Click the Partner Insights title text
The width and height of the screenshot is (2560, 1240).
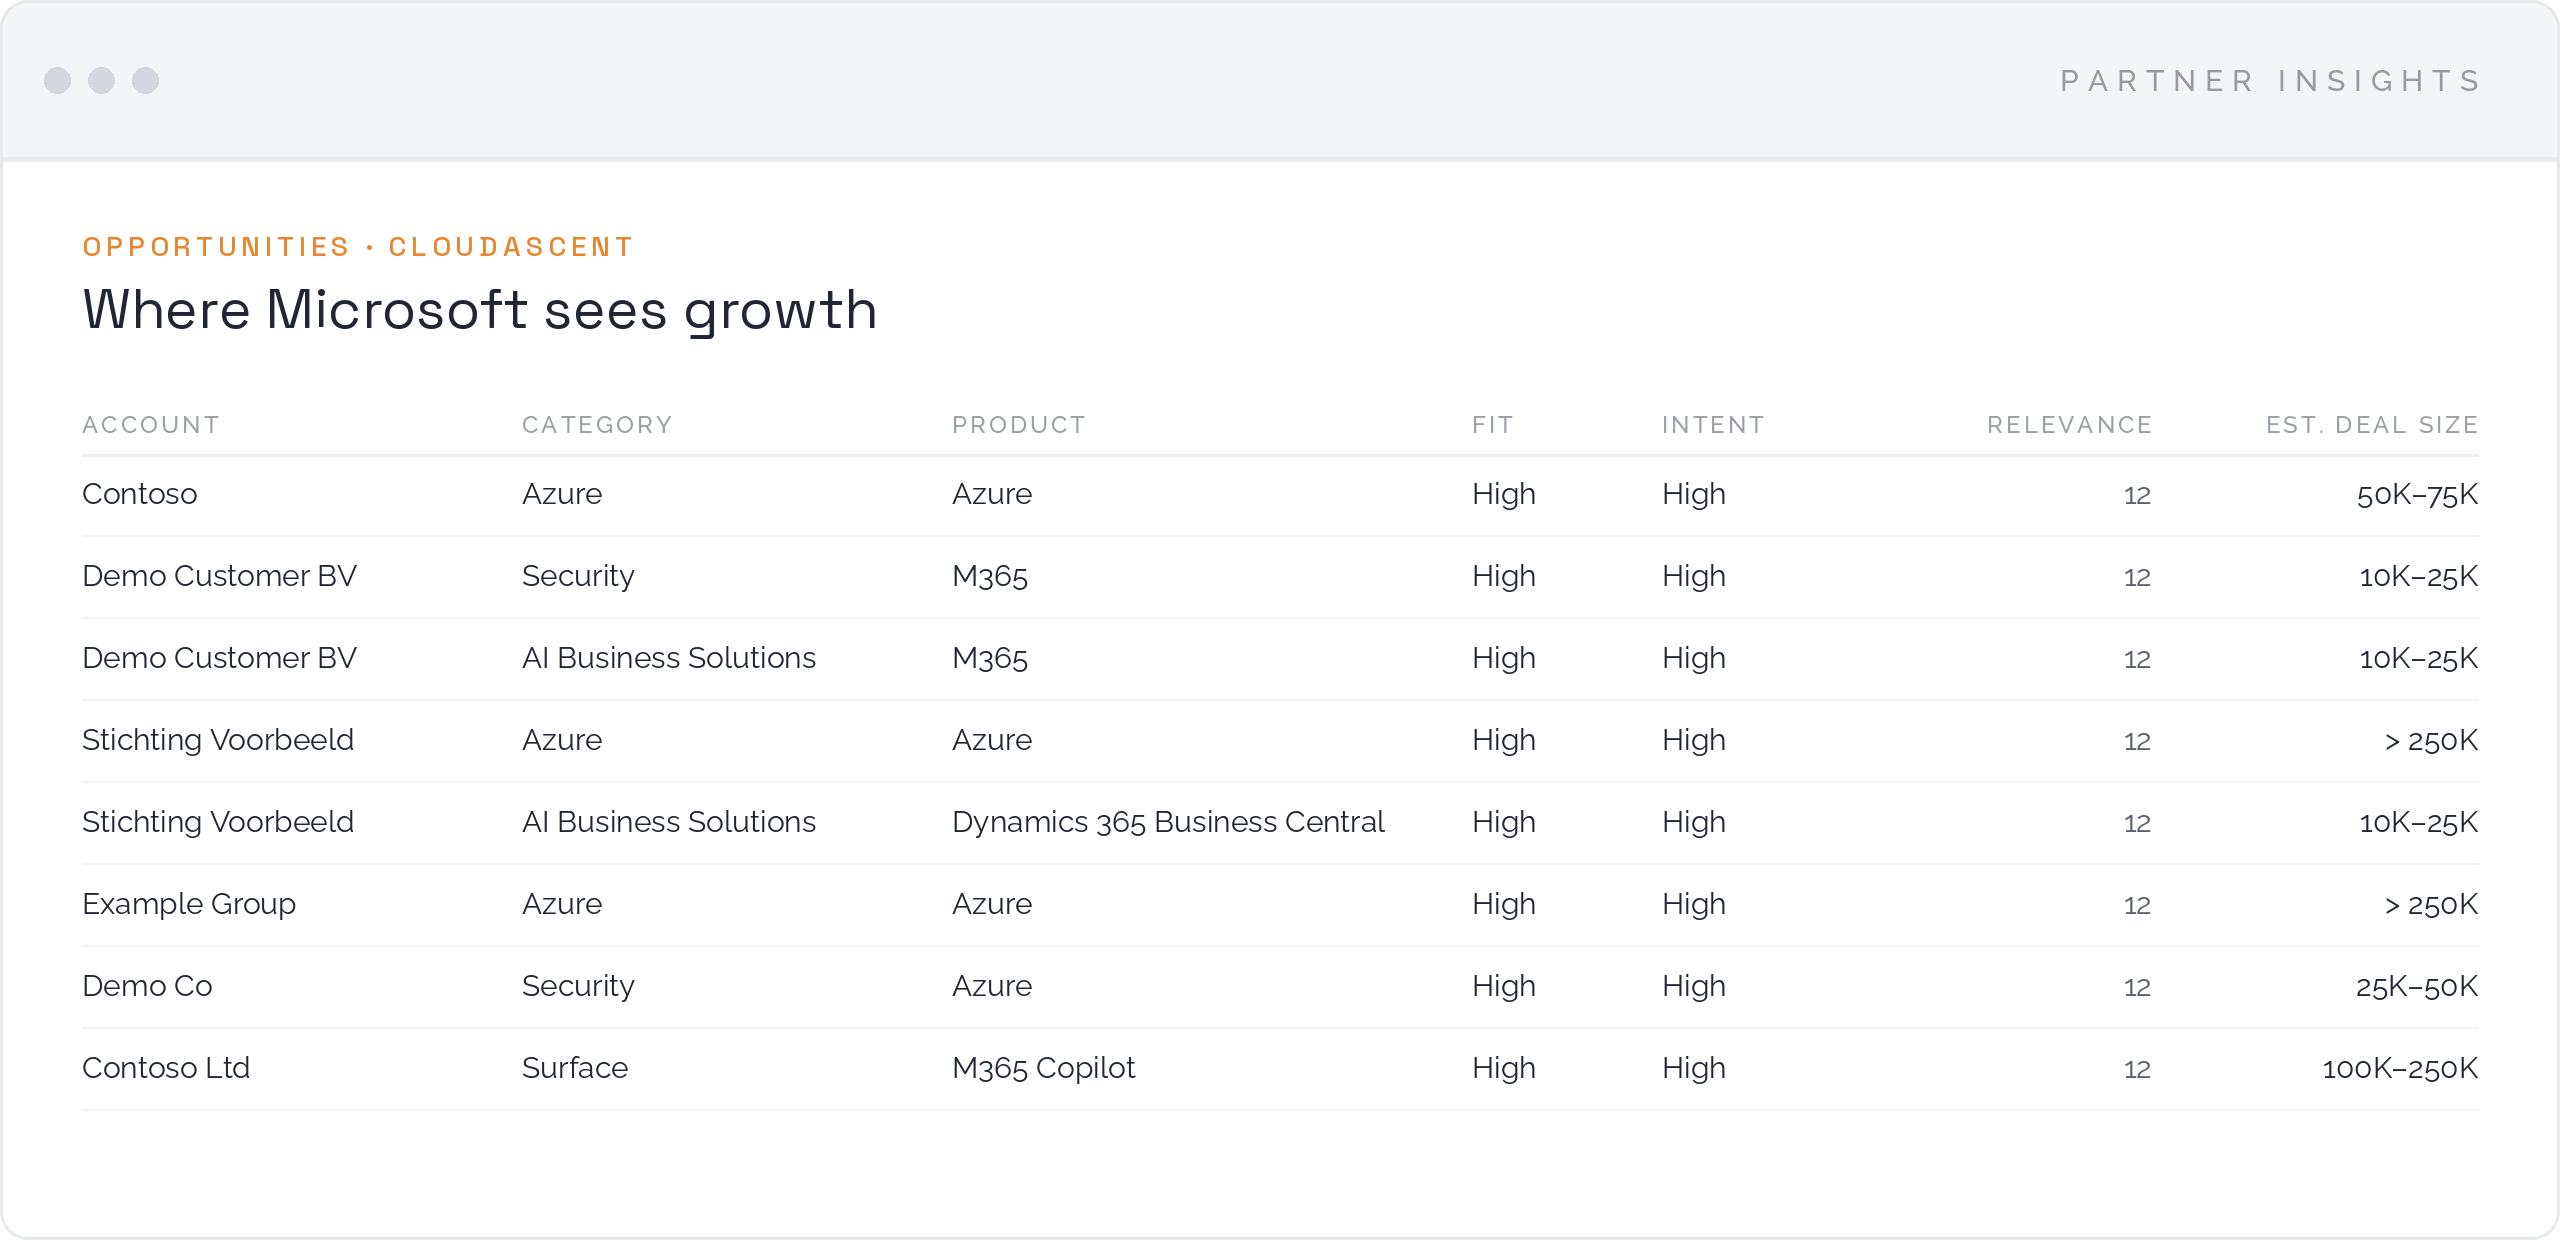tap(2271, 80)
